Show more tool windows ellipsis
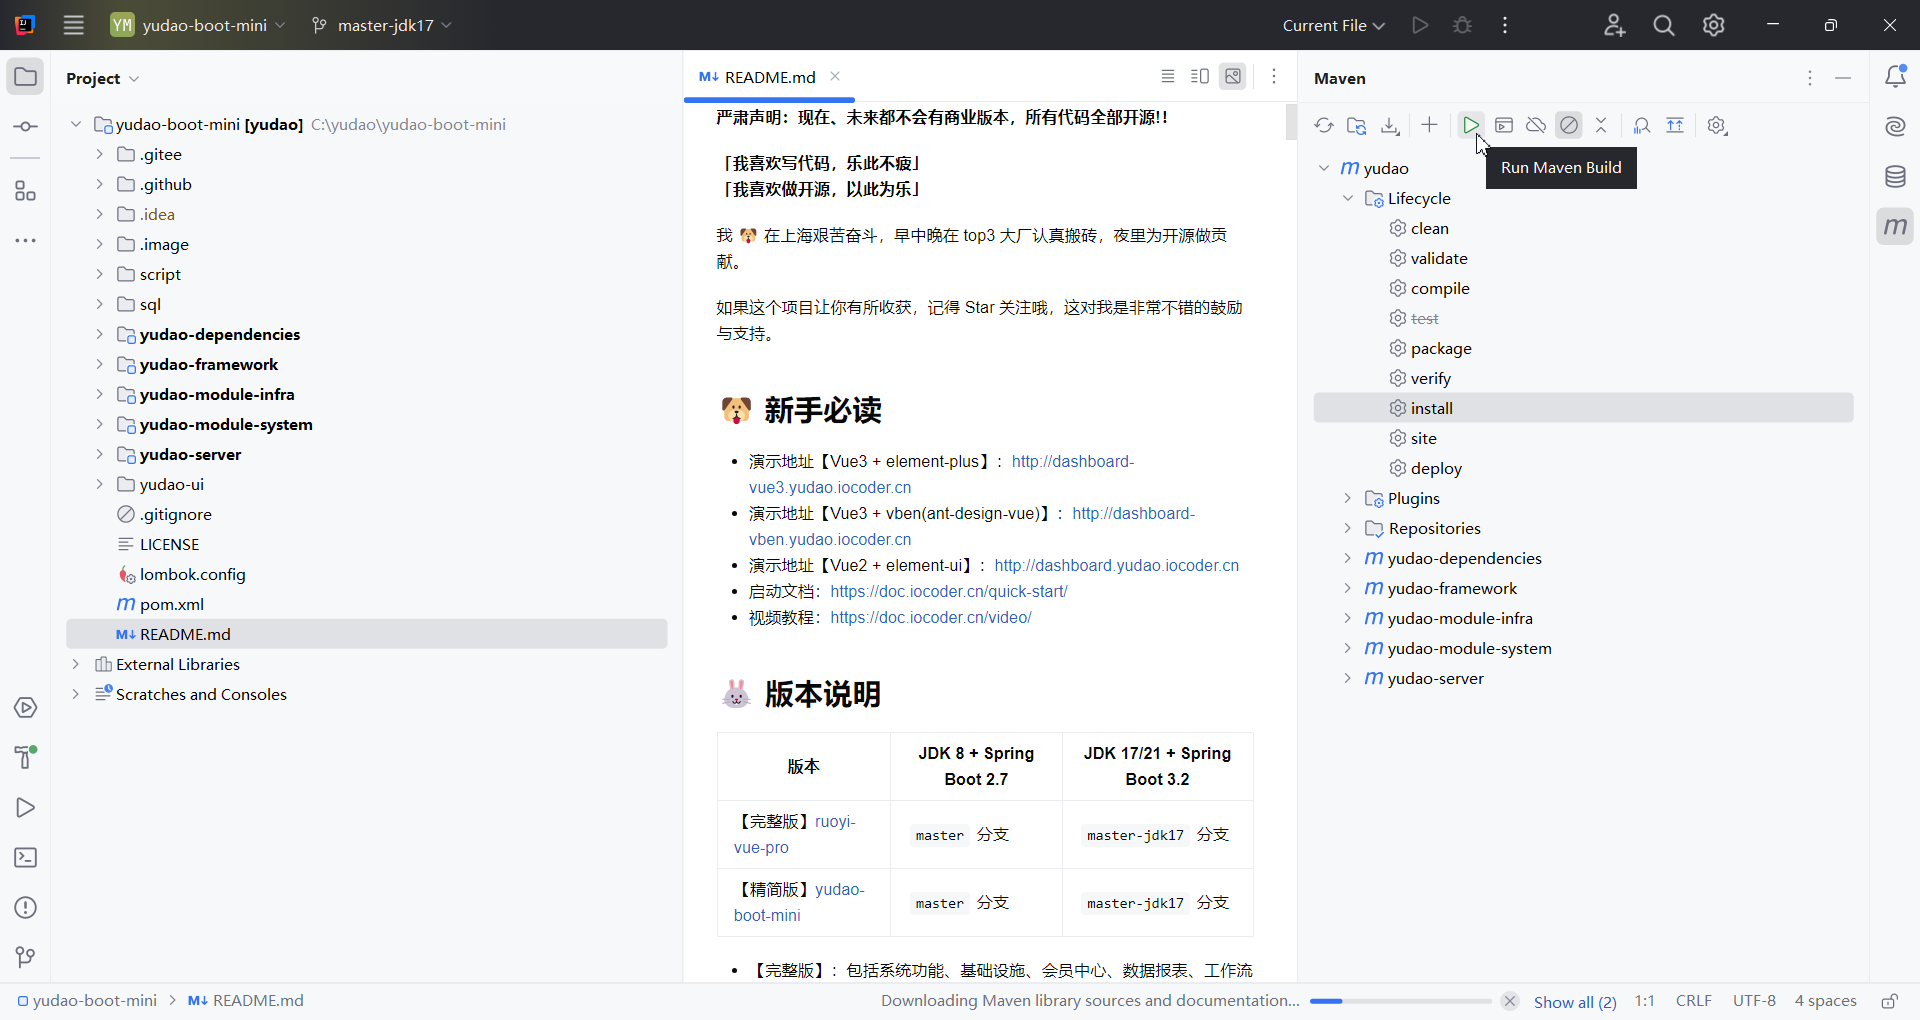 (x=25, y=241)
